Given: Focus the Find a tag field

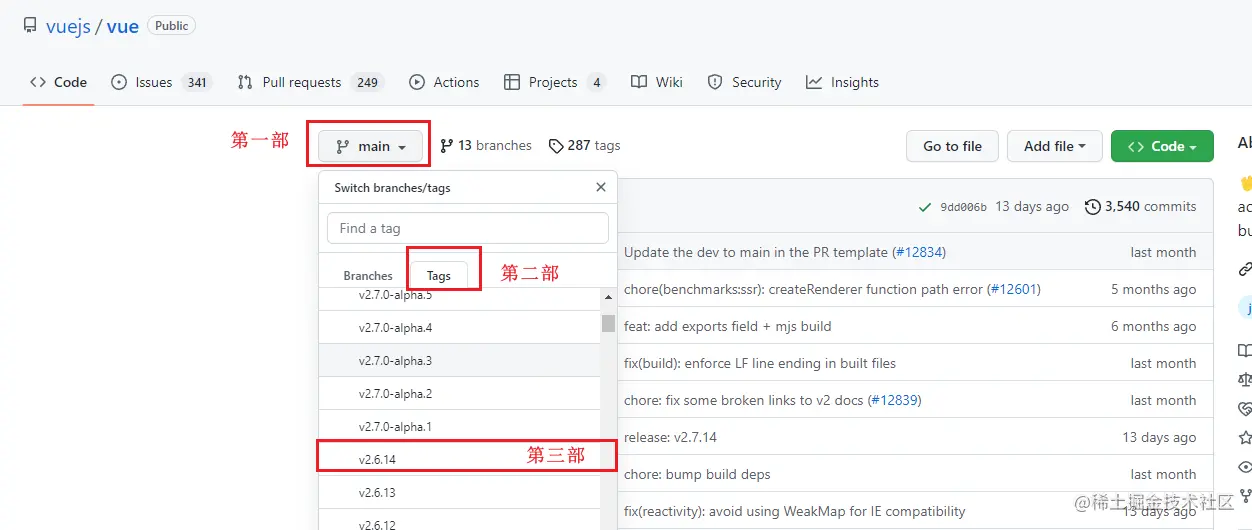Looking at the screenshot, I should click(x=468, y=228).
